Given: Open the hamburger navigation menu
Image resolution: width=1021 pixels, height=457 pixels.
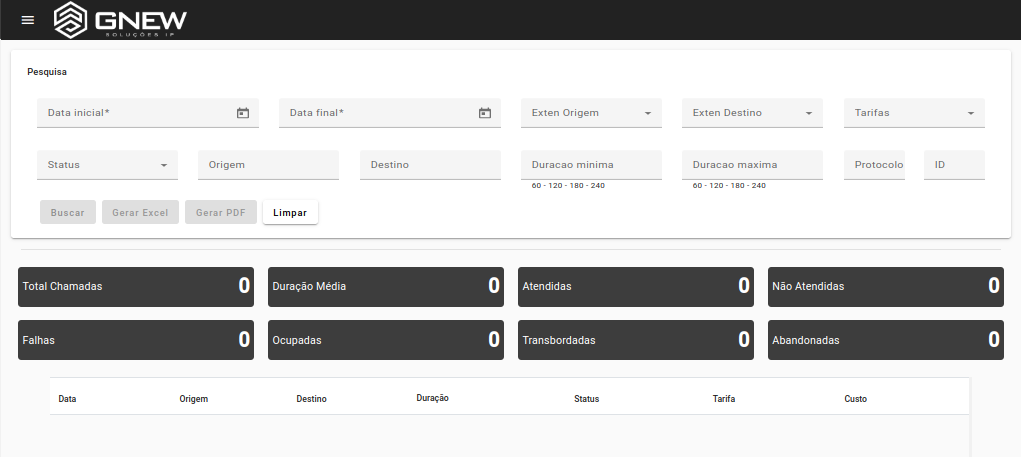Looking at the screenshot, I should tap(27, 20).
